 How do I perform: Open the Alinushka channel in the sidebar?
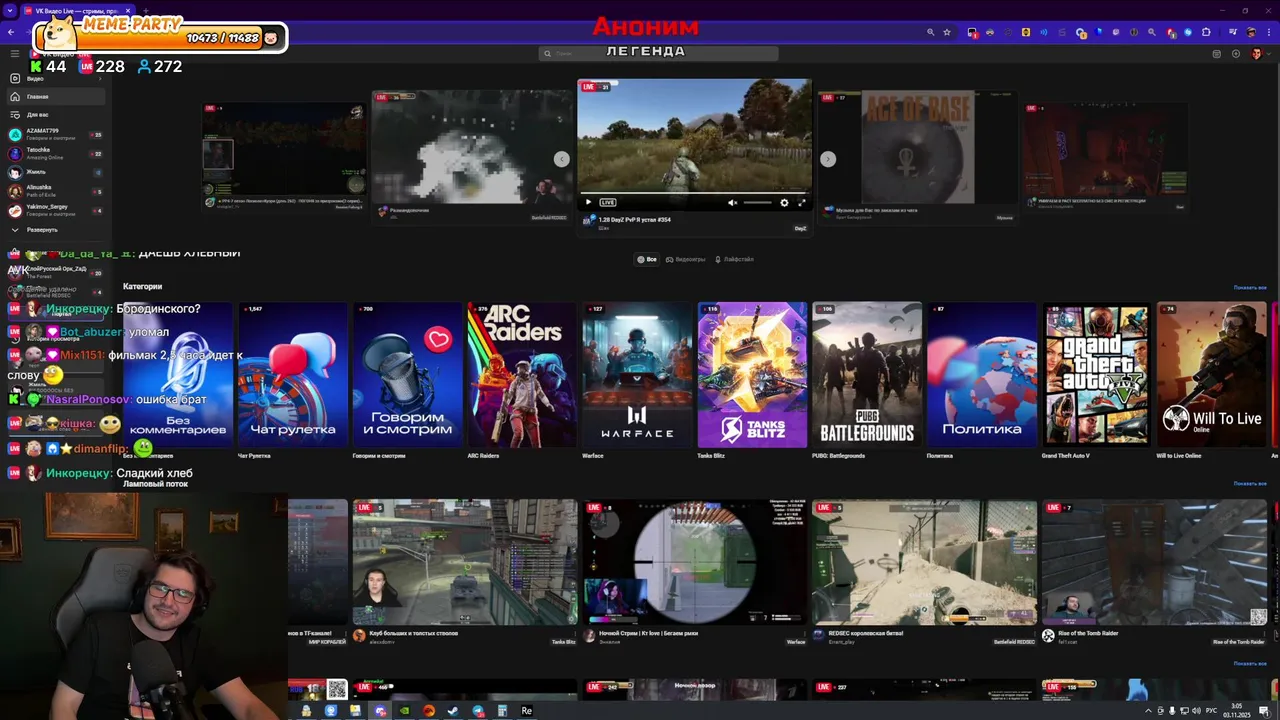click(x=55, y=191)
